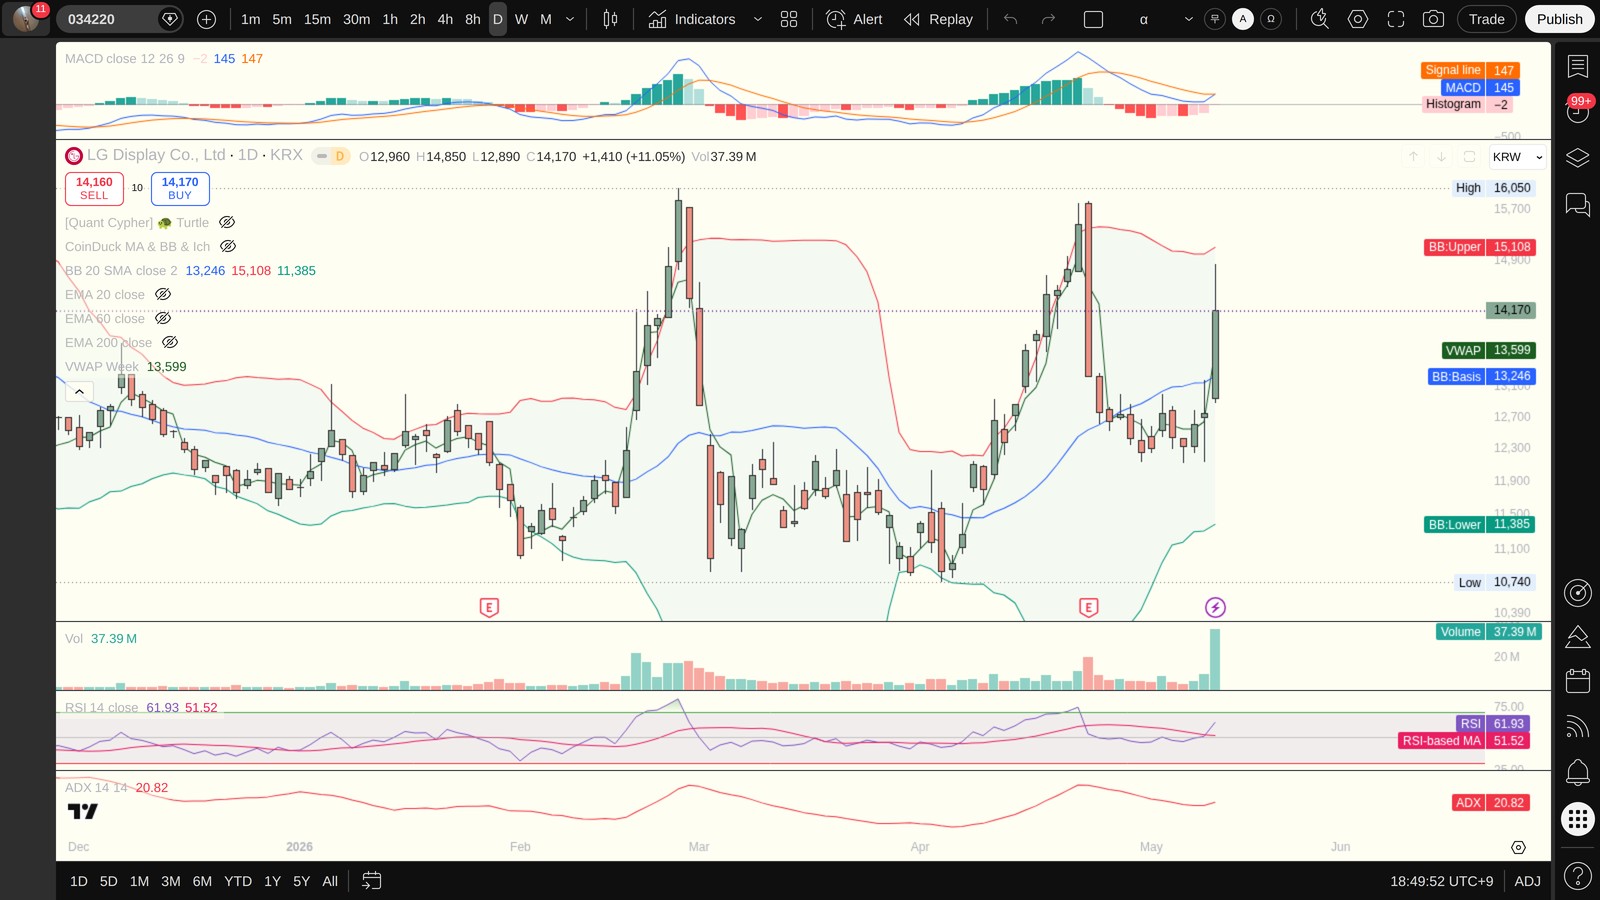The width and height of the screenshot is (1600, 900).
Task: Toggle the ADJ adjusted data option
Action: [x=1527, y=881]
